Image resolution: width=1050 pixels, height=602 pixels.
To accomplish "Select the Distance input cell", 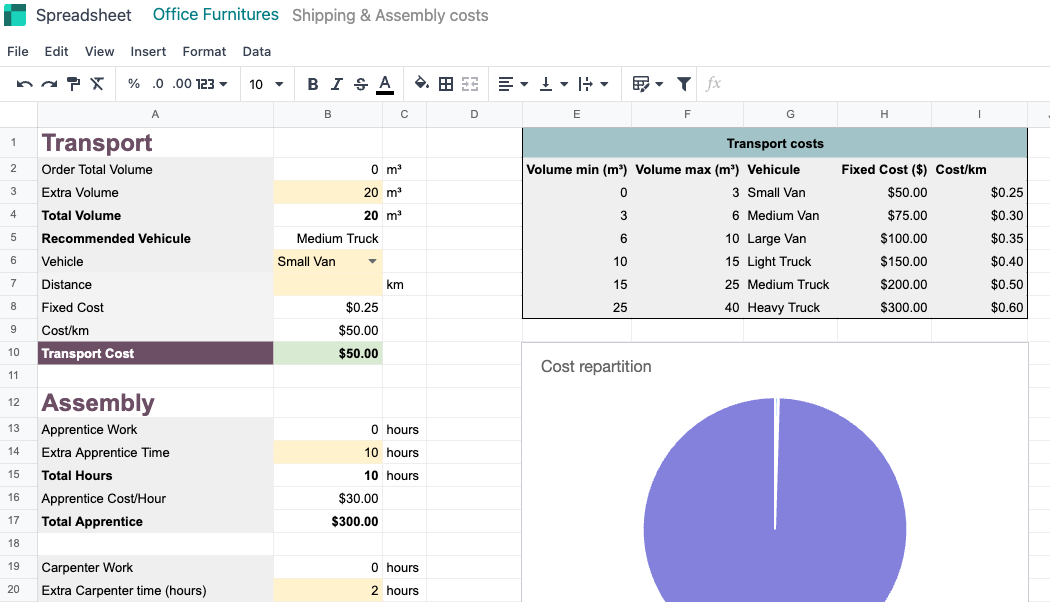I will (328, 285).
